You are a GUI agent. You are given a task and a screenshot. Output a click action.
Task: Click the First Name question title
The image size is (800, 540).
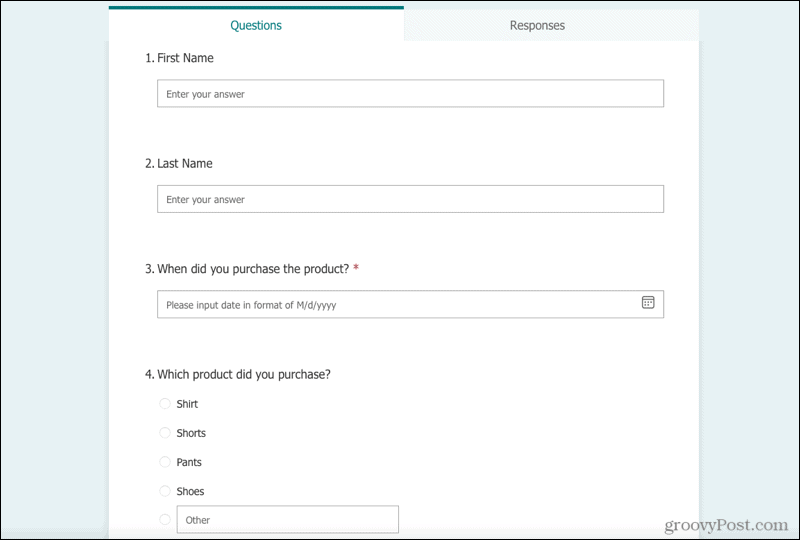179,58
